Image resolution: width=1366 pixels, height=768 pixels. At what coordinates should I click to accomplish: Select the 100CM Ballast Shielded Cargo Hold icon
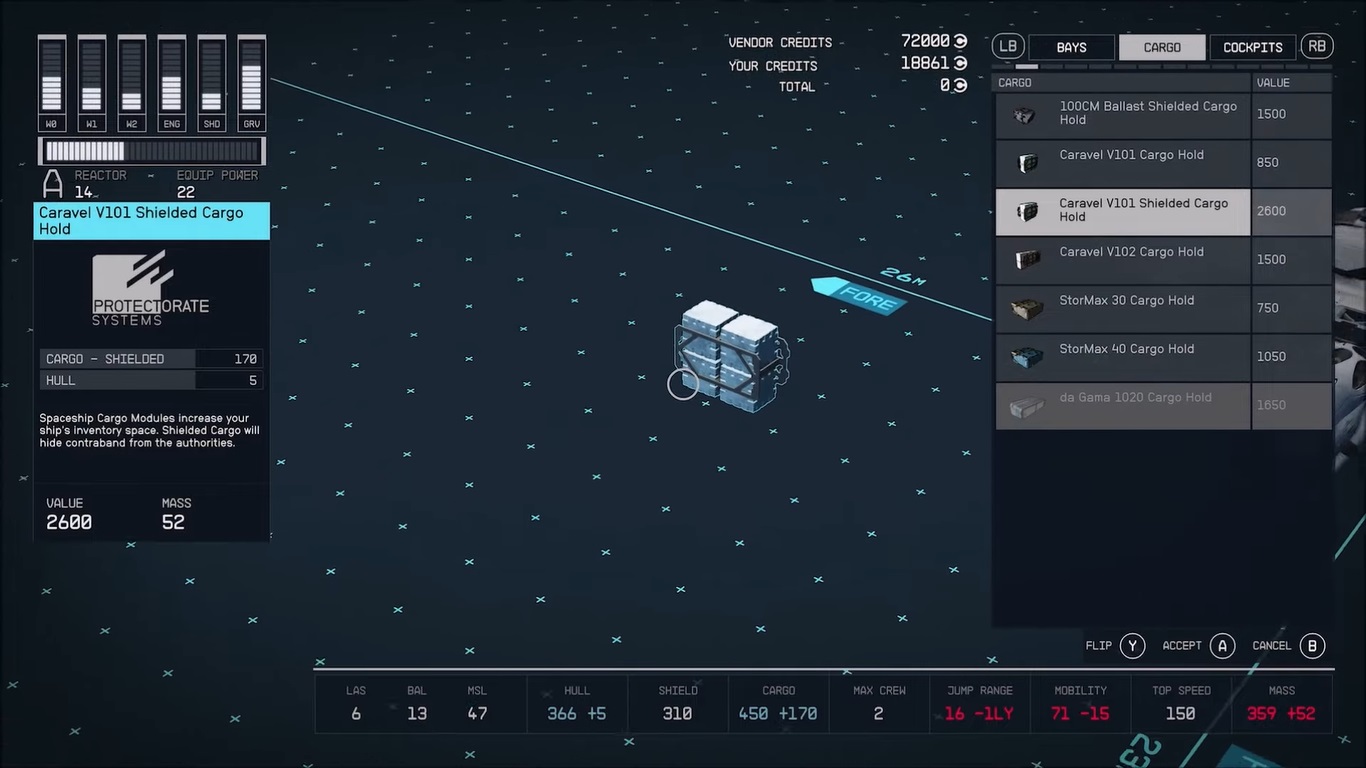coord(1025,115)
